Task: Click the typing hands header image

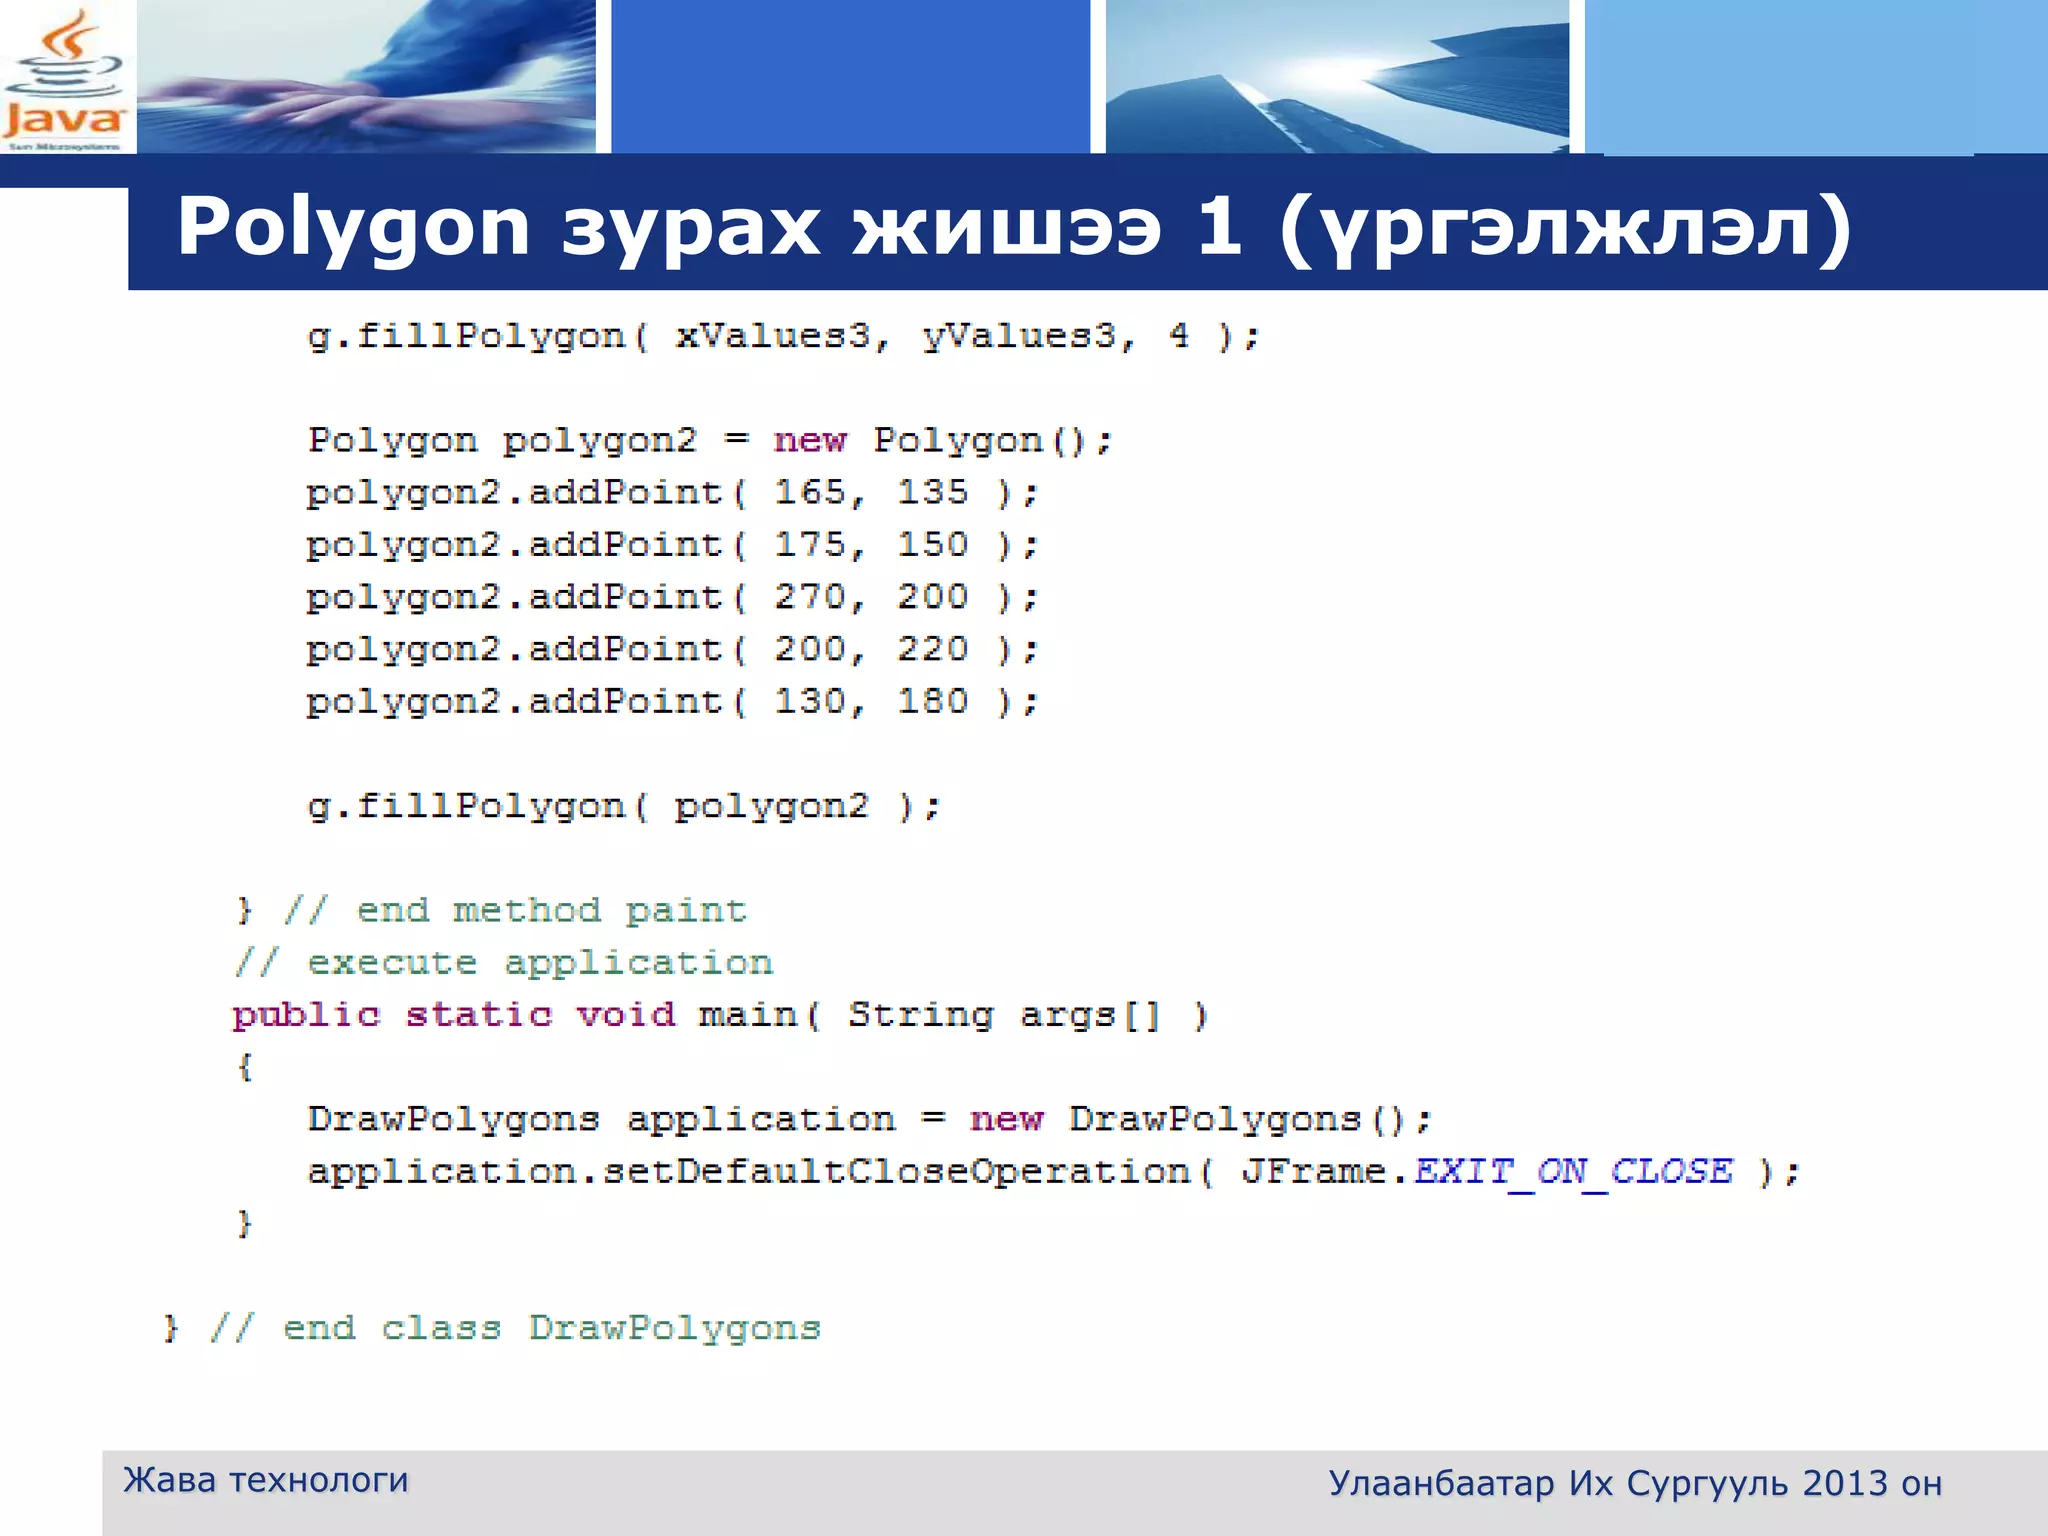Action: (366, 77)
